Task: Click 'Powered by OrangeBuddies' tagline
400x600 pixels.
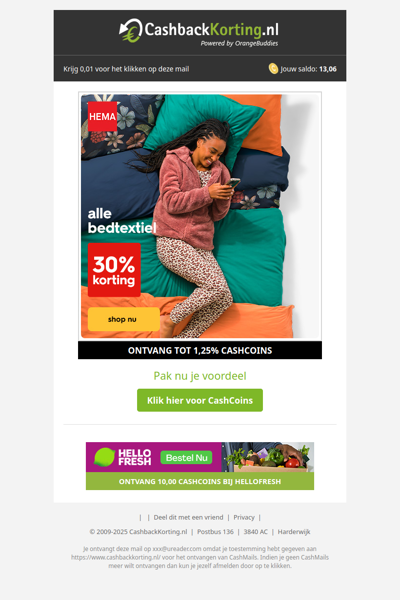Action: click(x=239, y=43)
